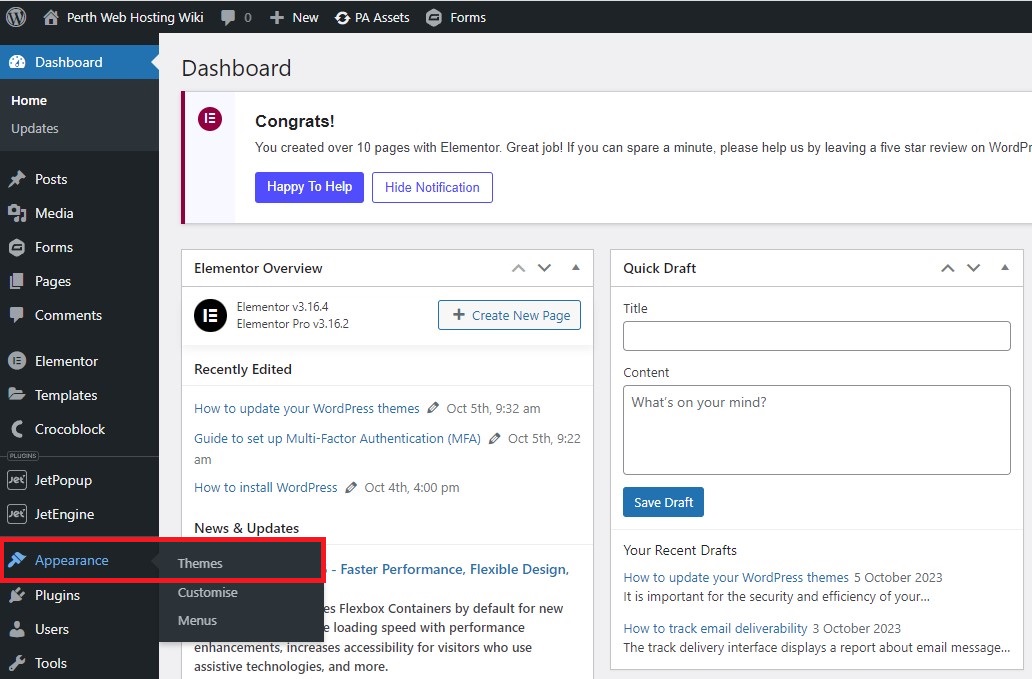1032x679 pixels.
Task: Open draft 'How to track email deliverability'
Action: 715,628
